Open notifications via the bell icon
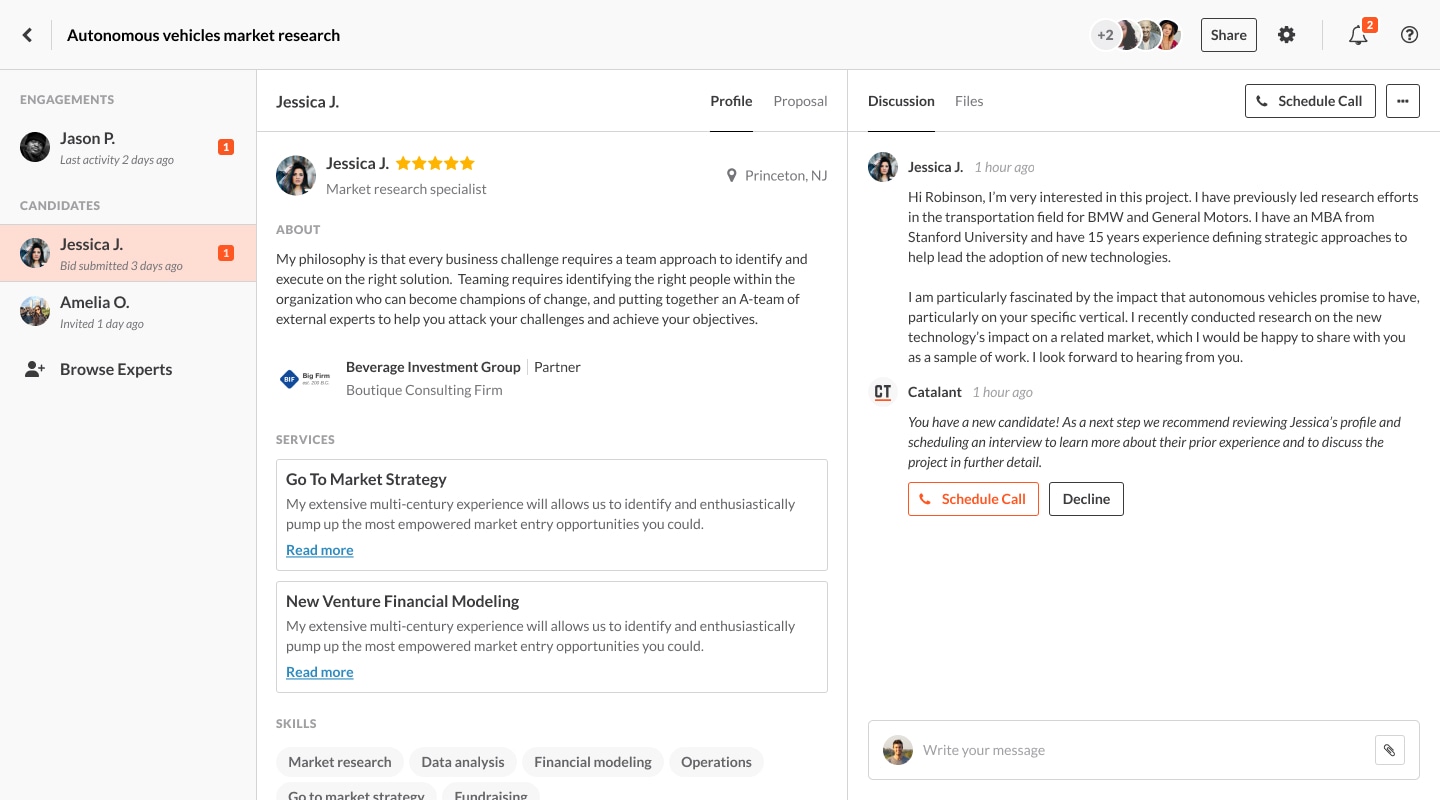The image size is (1440, 800). 1358,35
